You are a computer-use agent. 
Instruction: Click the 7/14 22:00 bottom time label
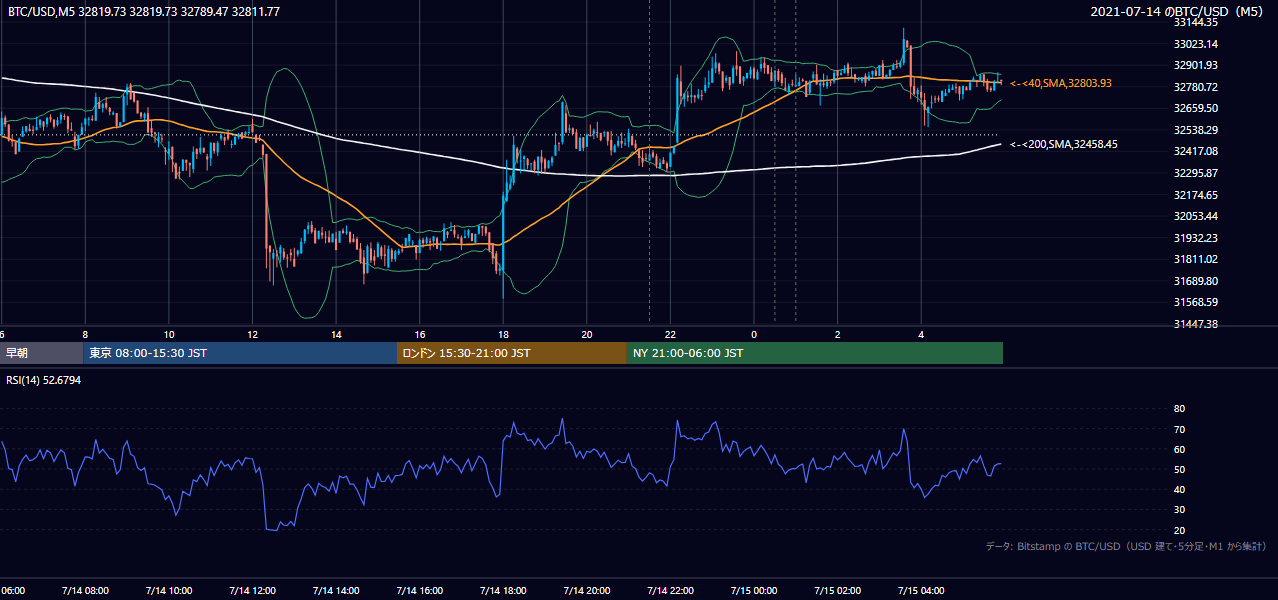click(x=670, y=591)
